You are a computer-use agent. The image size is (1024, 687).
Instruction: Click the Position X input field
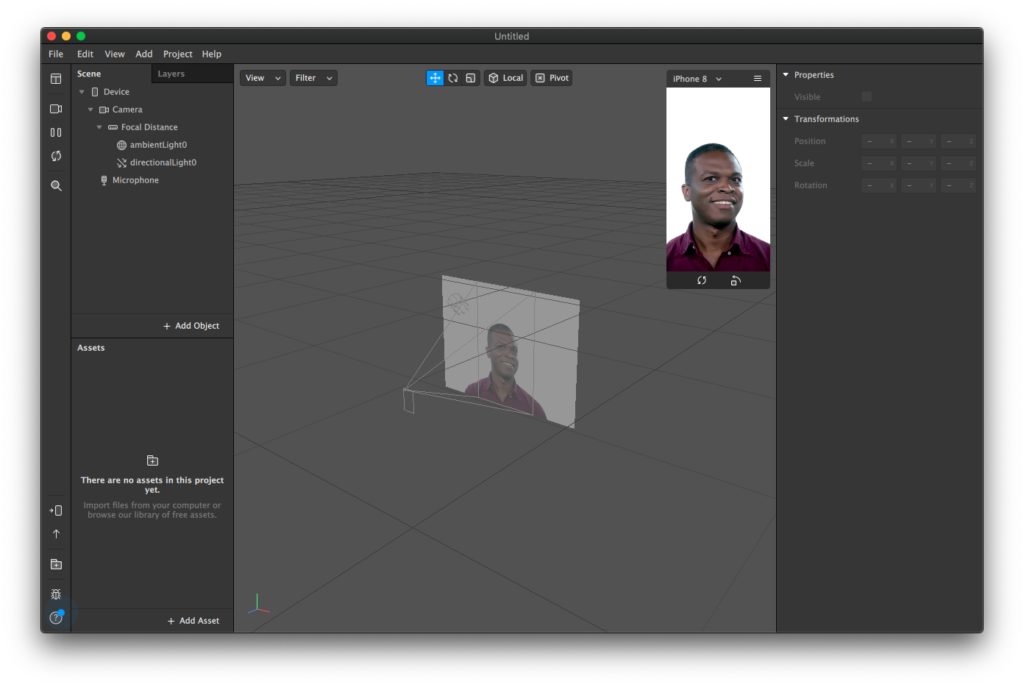(879, 141)
